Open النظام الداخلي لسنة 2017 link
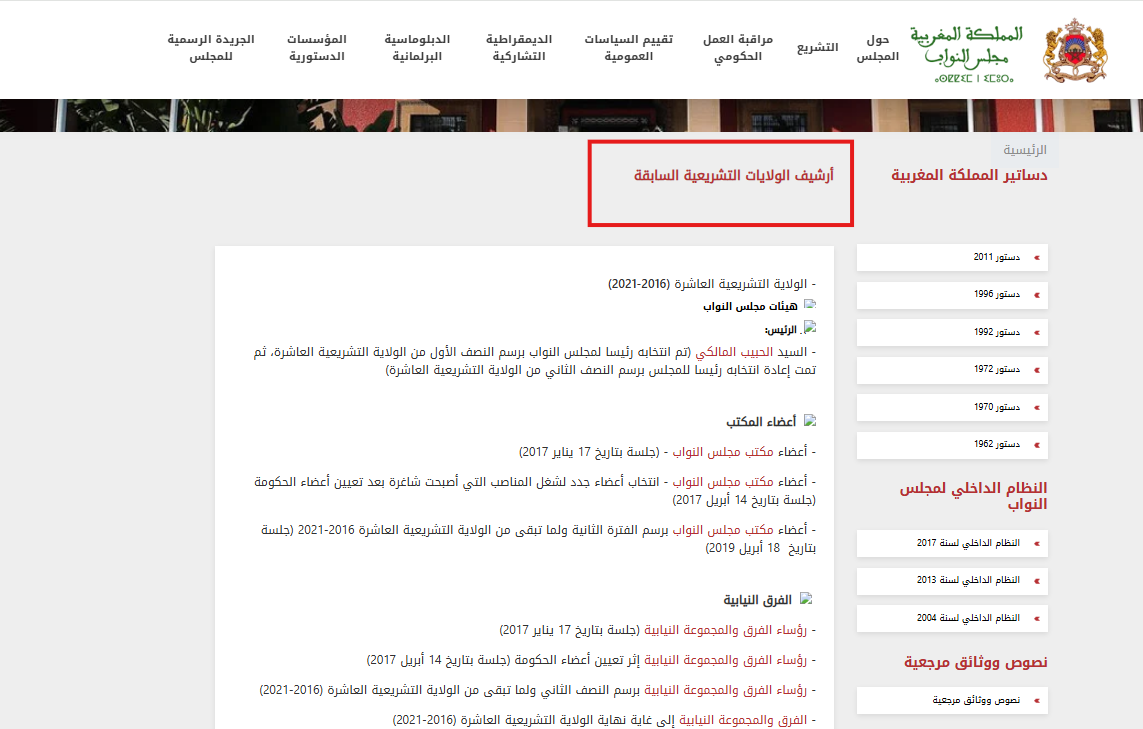 tap(952, 544)
